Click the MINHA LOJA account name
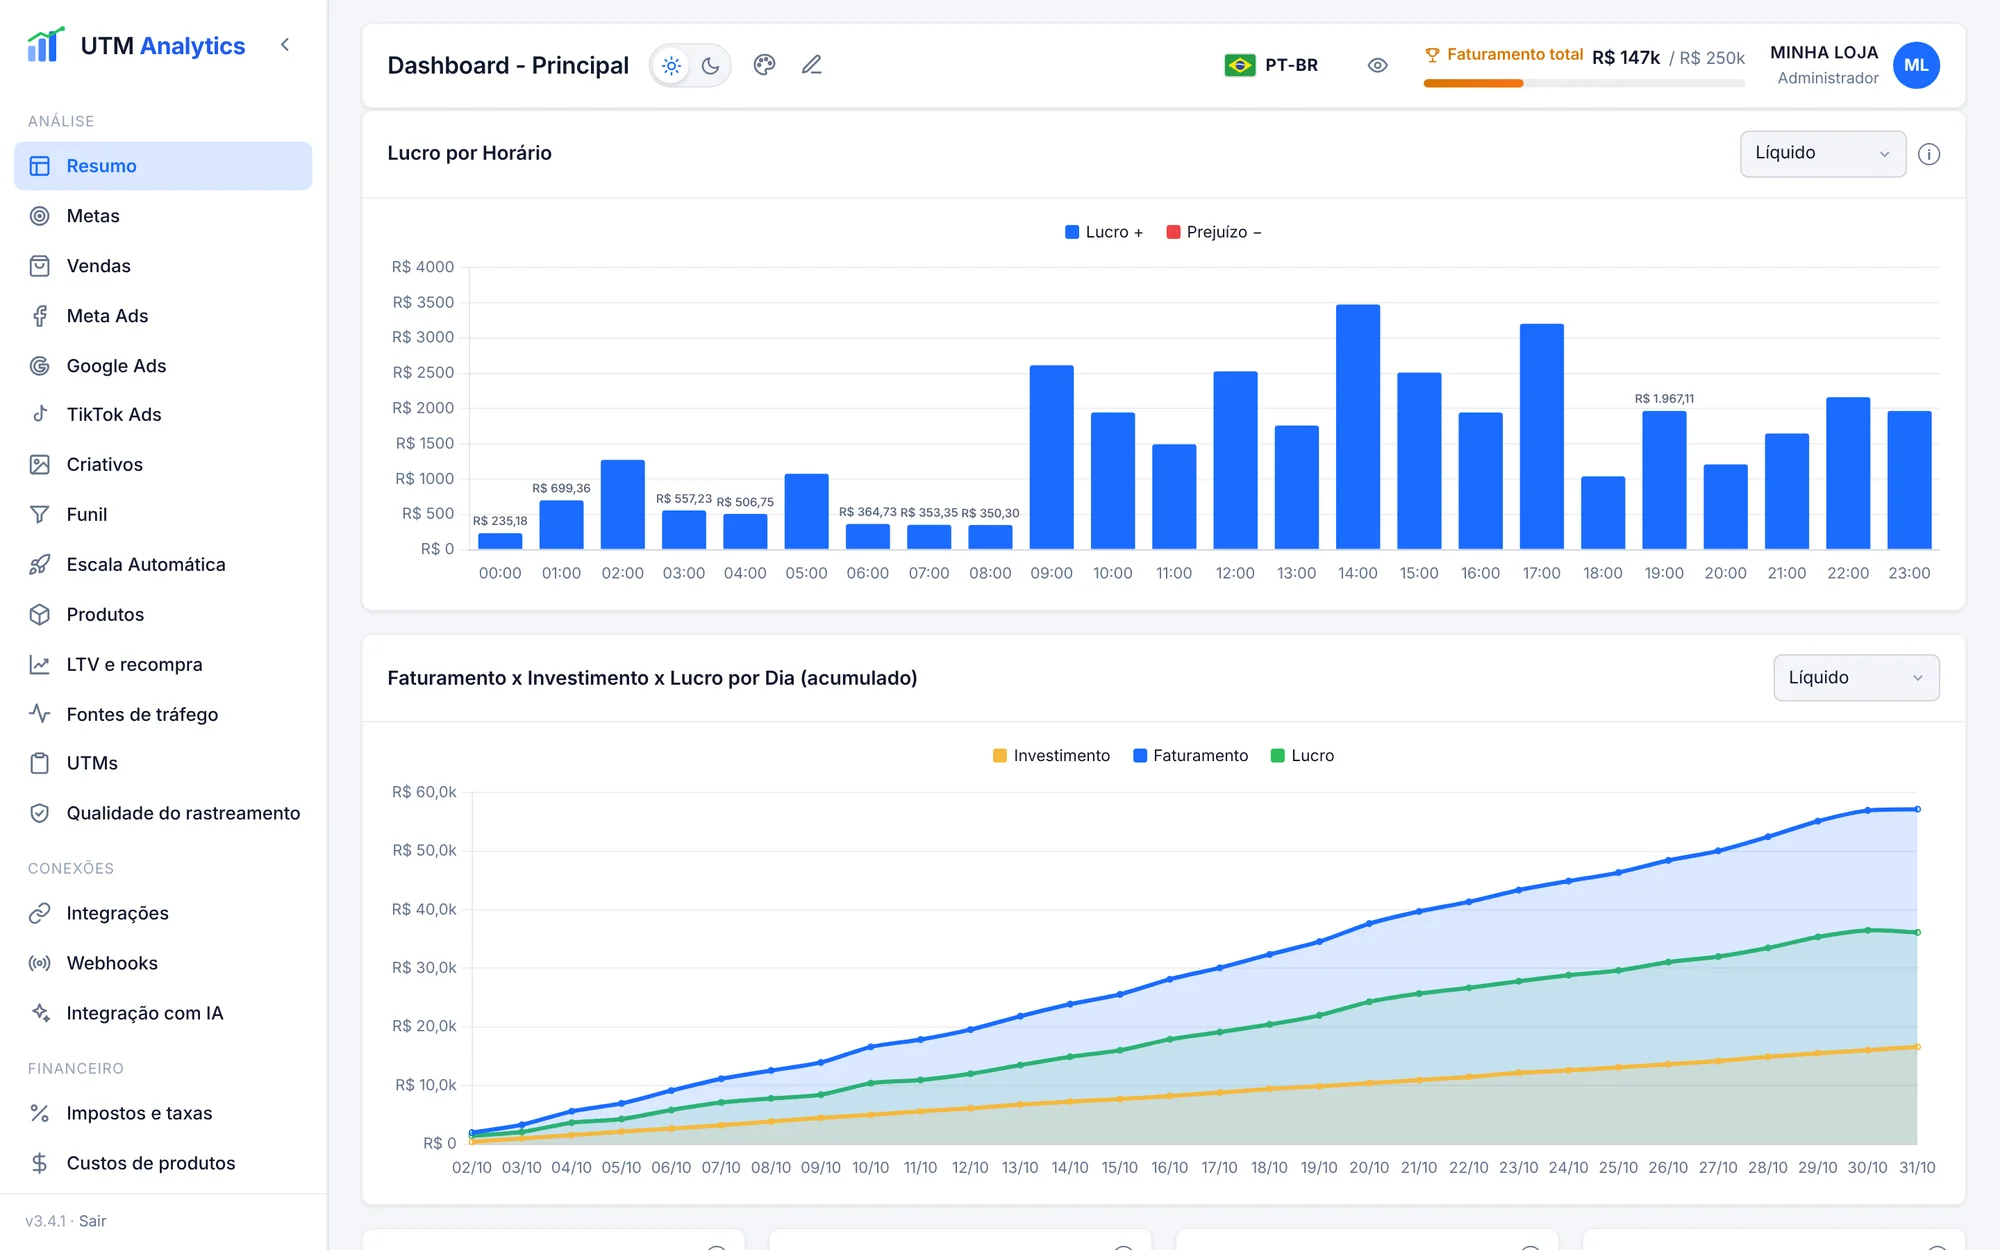This screenshot has width=2000, height=1250. (x=1824, y=53)
